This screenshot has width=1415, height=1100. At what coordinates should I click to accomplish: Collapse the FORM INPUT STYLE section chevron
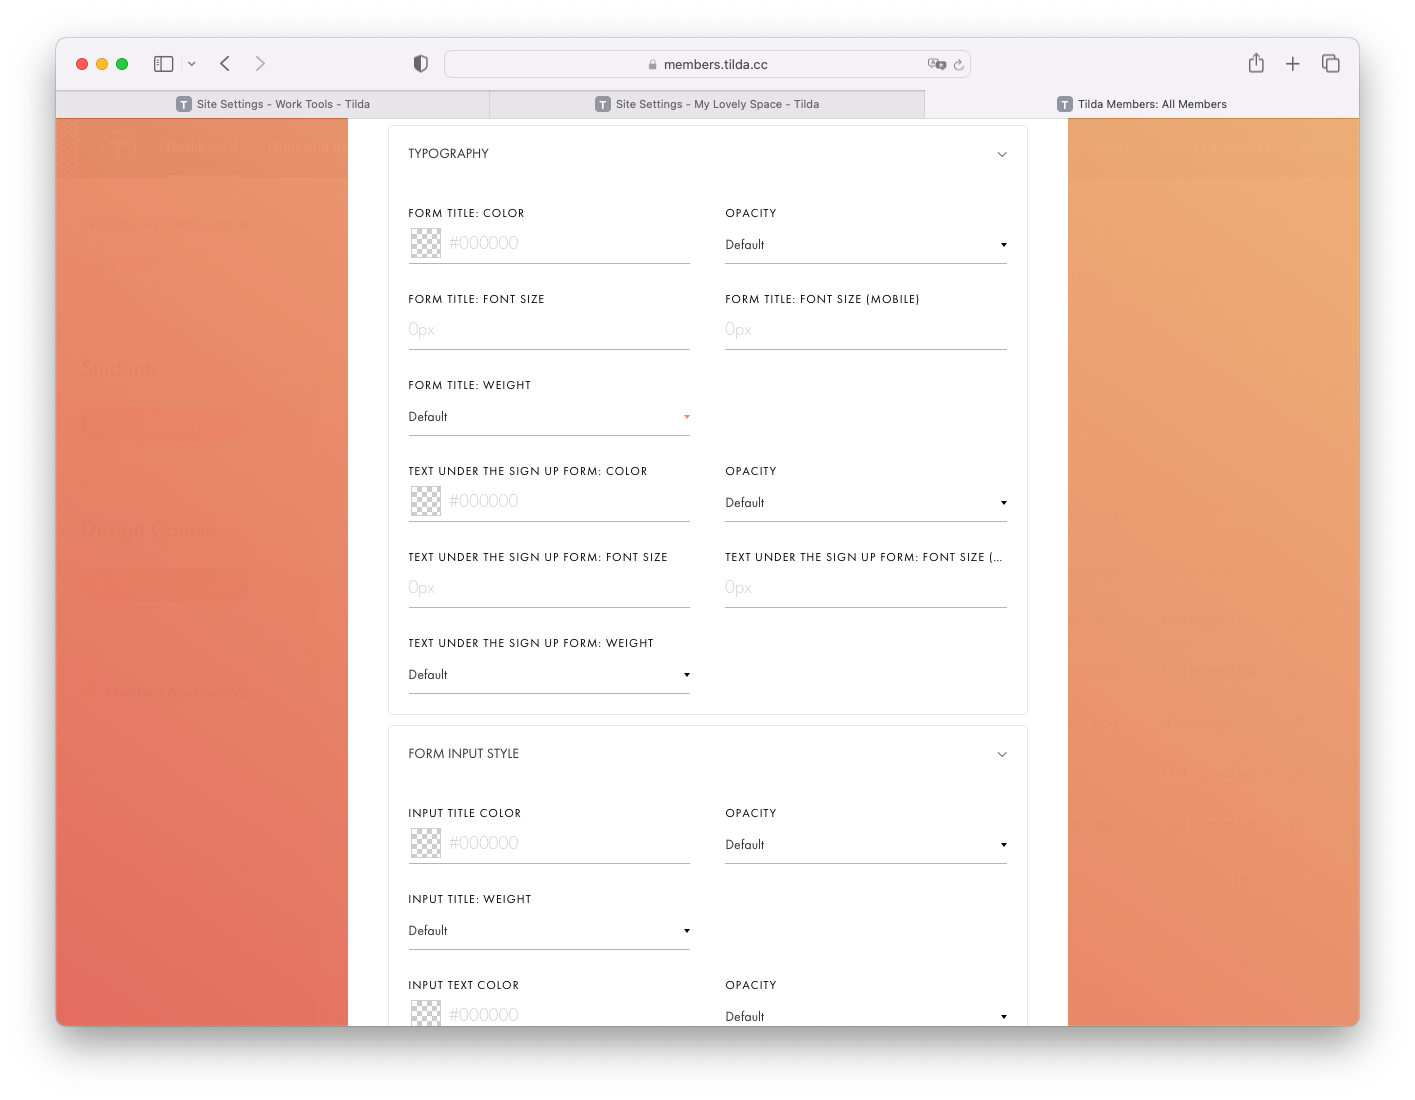click(x=1002, y=754)
